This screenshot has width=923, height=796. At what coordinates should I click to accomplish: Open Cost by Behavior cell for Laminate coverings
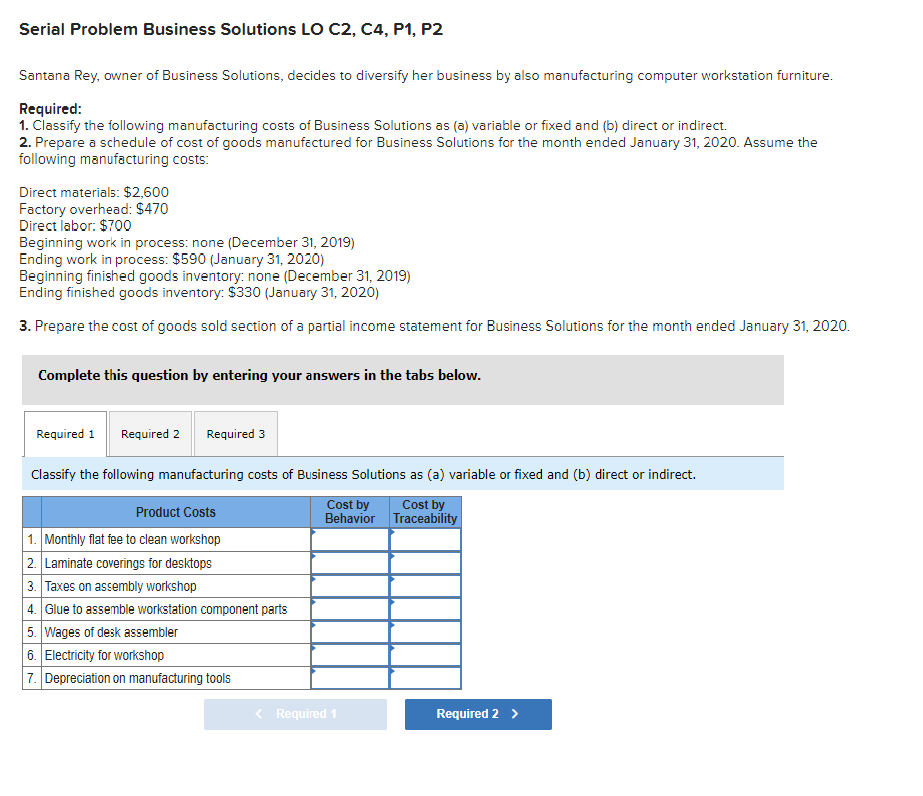pos(350,563)
